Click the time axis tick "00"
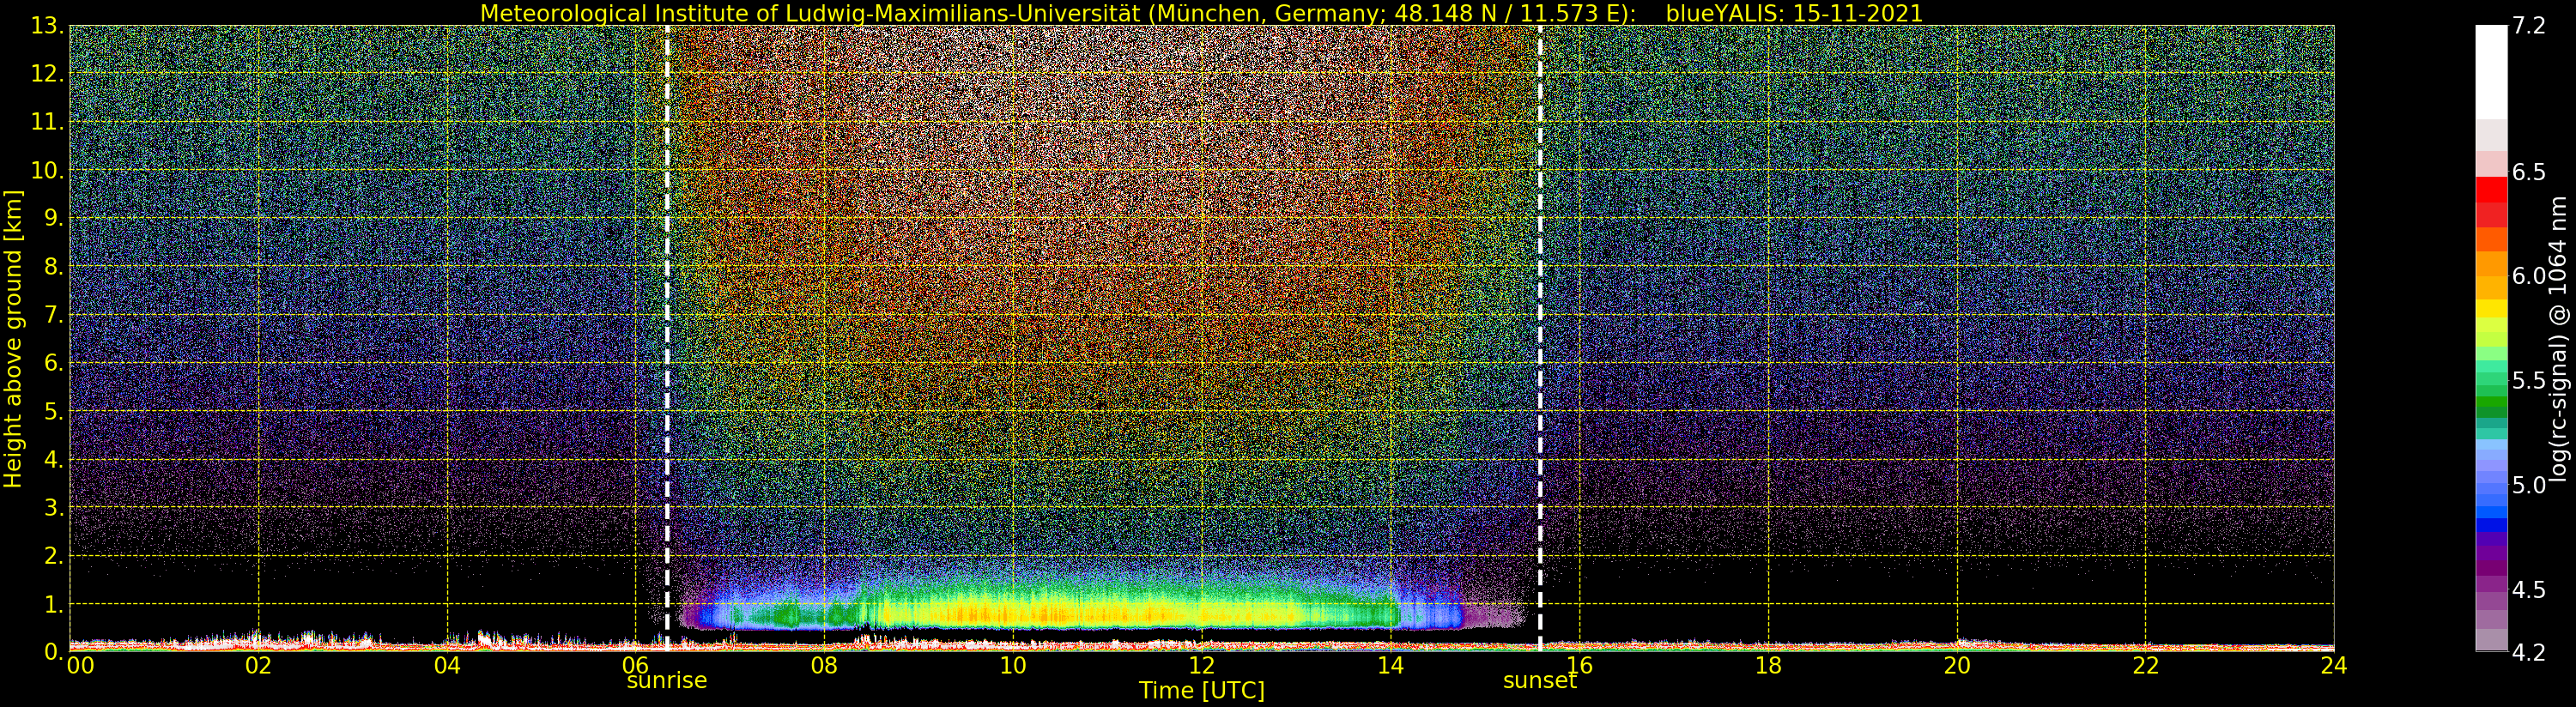Viewport: 2576px width, 707px height. [x=80, y=665]
